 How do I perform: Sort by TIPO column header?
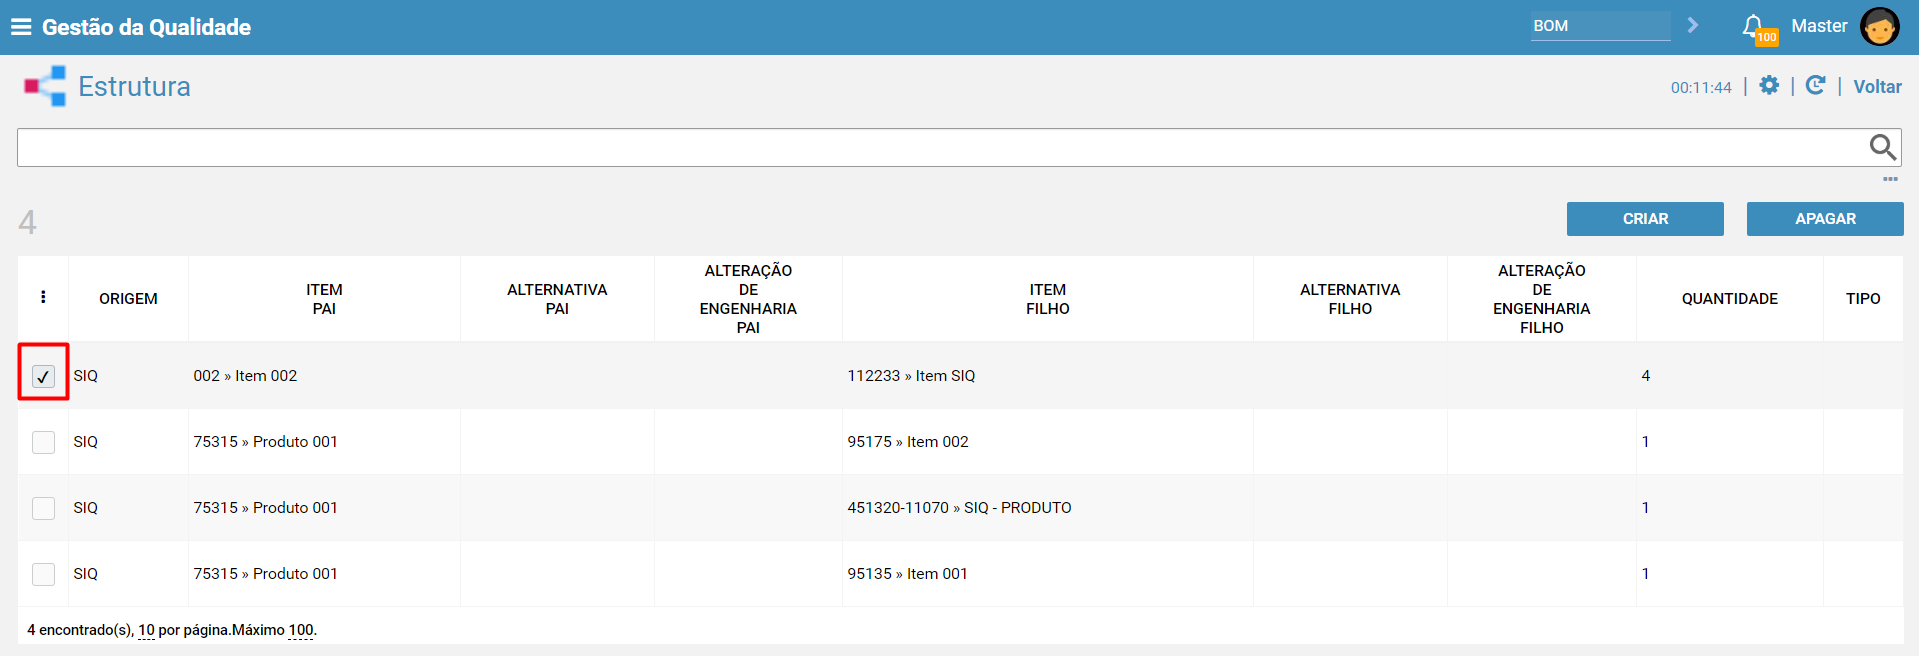pyautogui.click(x=1863, y=299)
